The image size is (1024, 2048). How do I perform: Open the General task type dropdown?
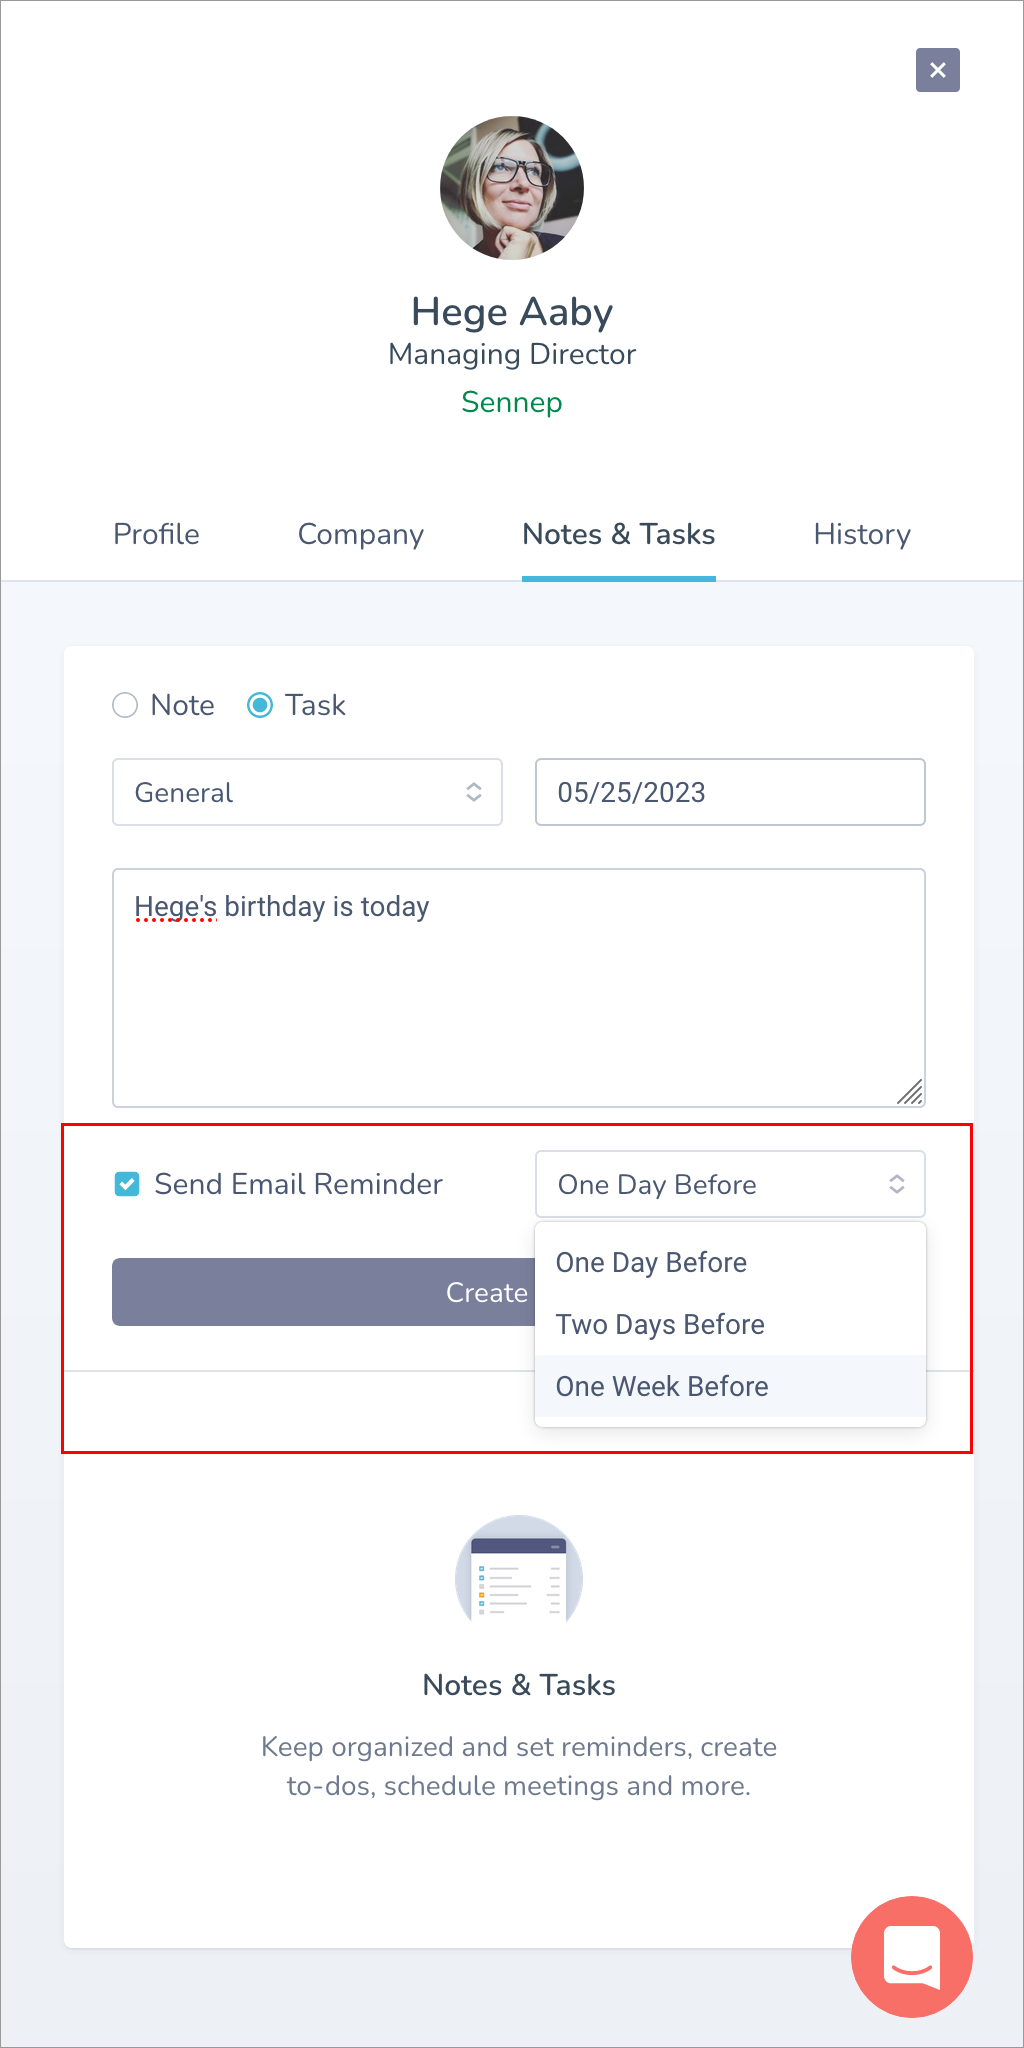coord(307,792)
